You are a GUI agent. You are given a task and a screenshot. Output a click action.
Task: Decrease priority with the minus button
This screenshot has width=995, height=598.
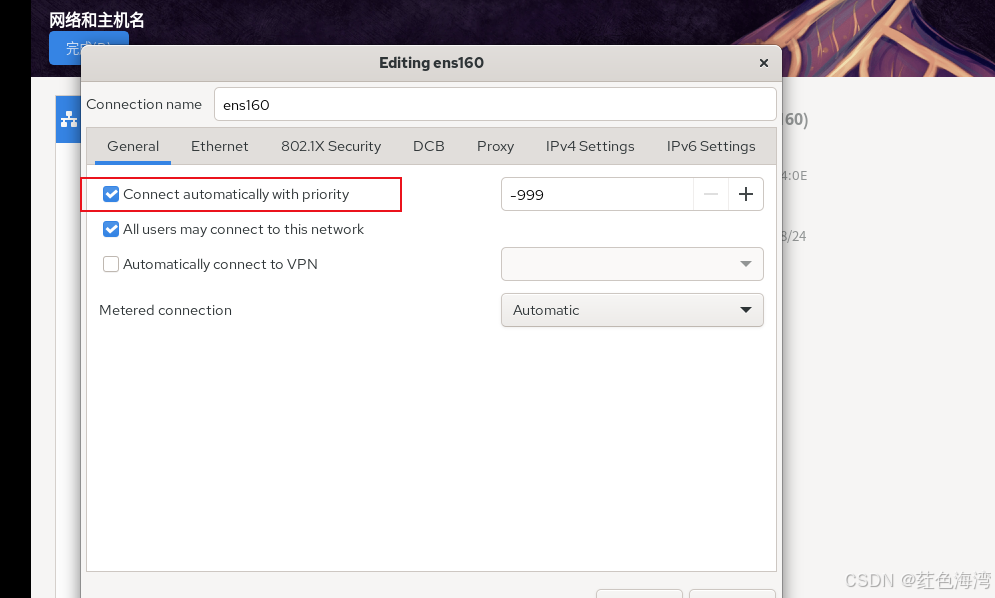click(x=711, y=194)
